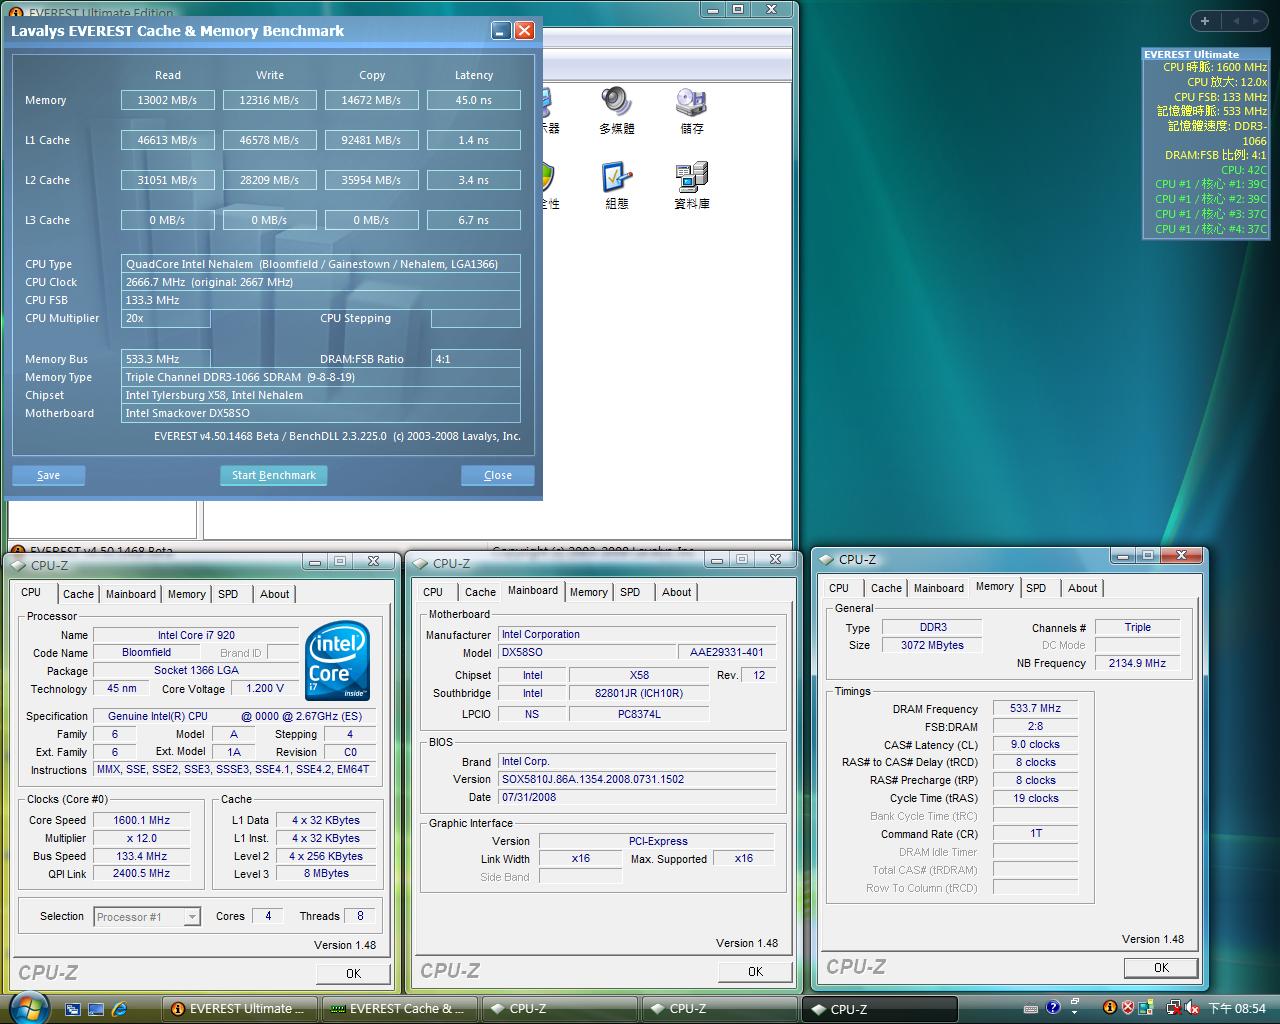The image size is (1280, 1024).
Task: Click BIOS Version field SOX5810J.86A.1354
Action: (x=638, y=779)
